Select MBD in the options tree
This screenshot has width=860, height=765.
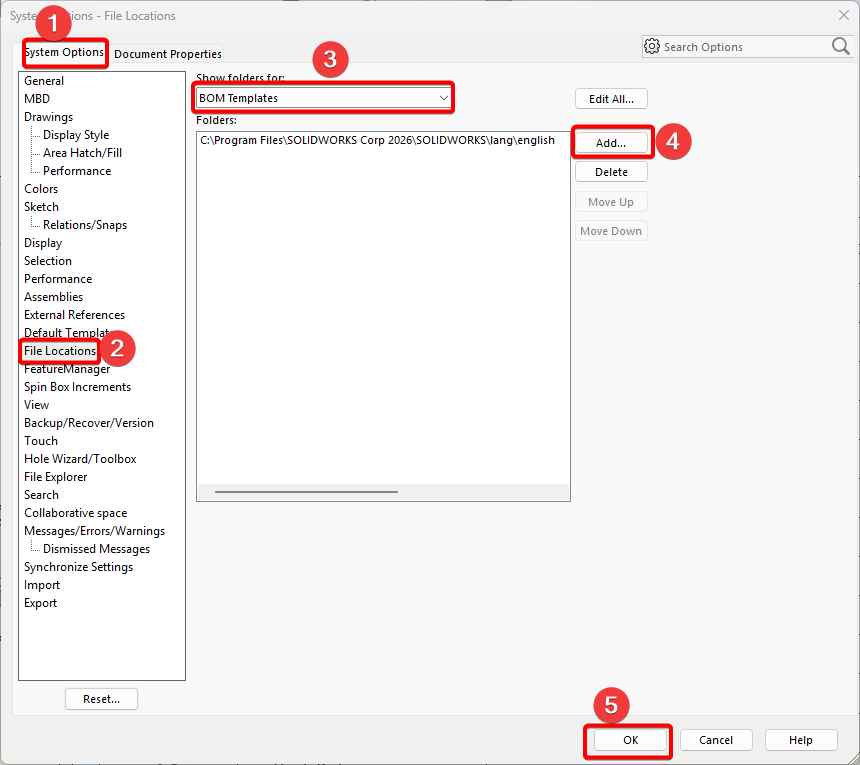(x=37, y=99)
